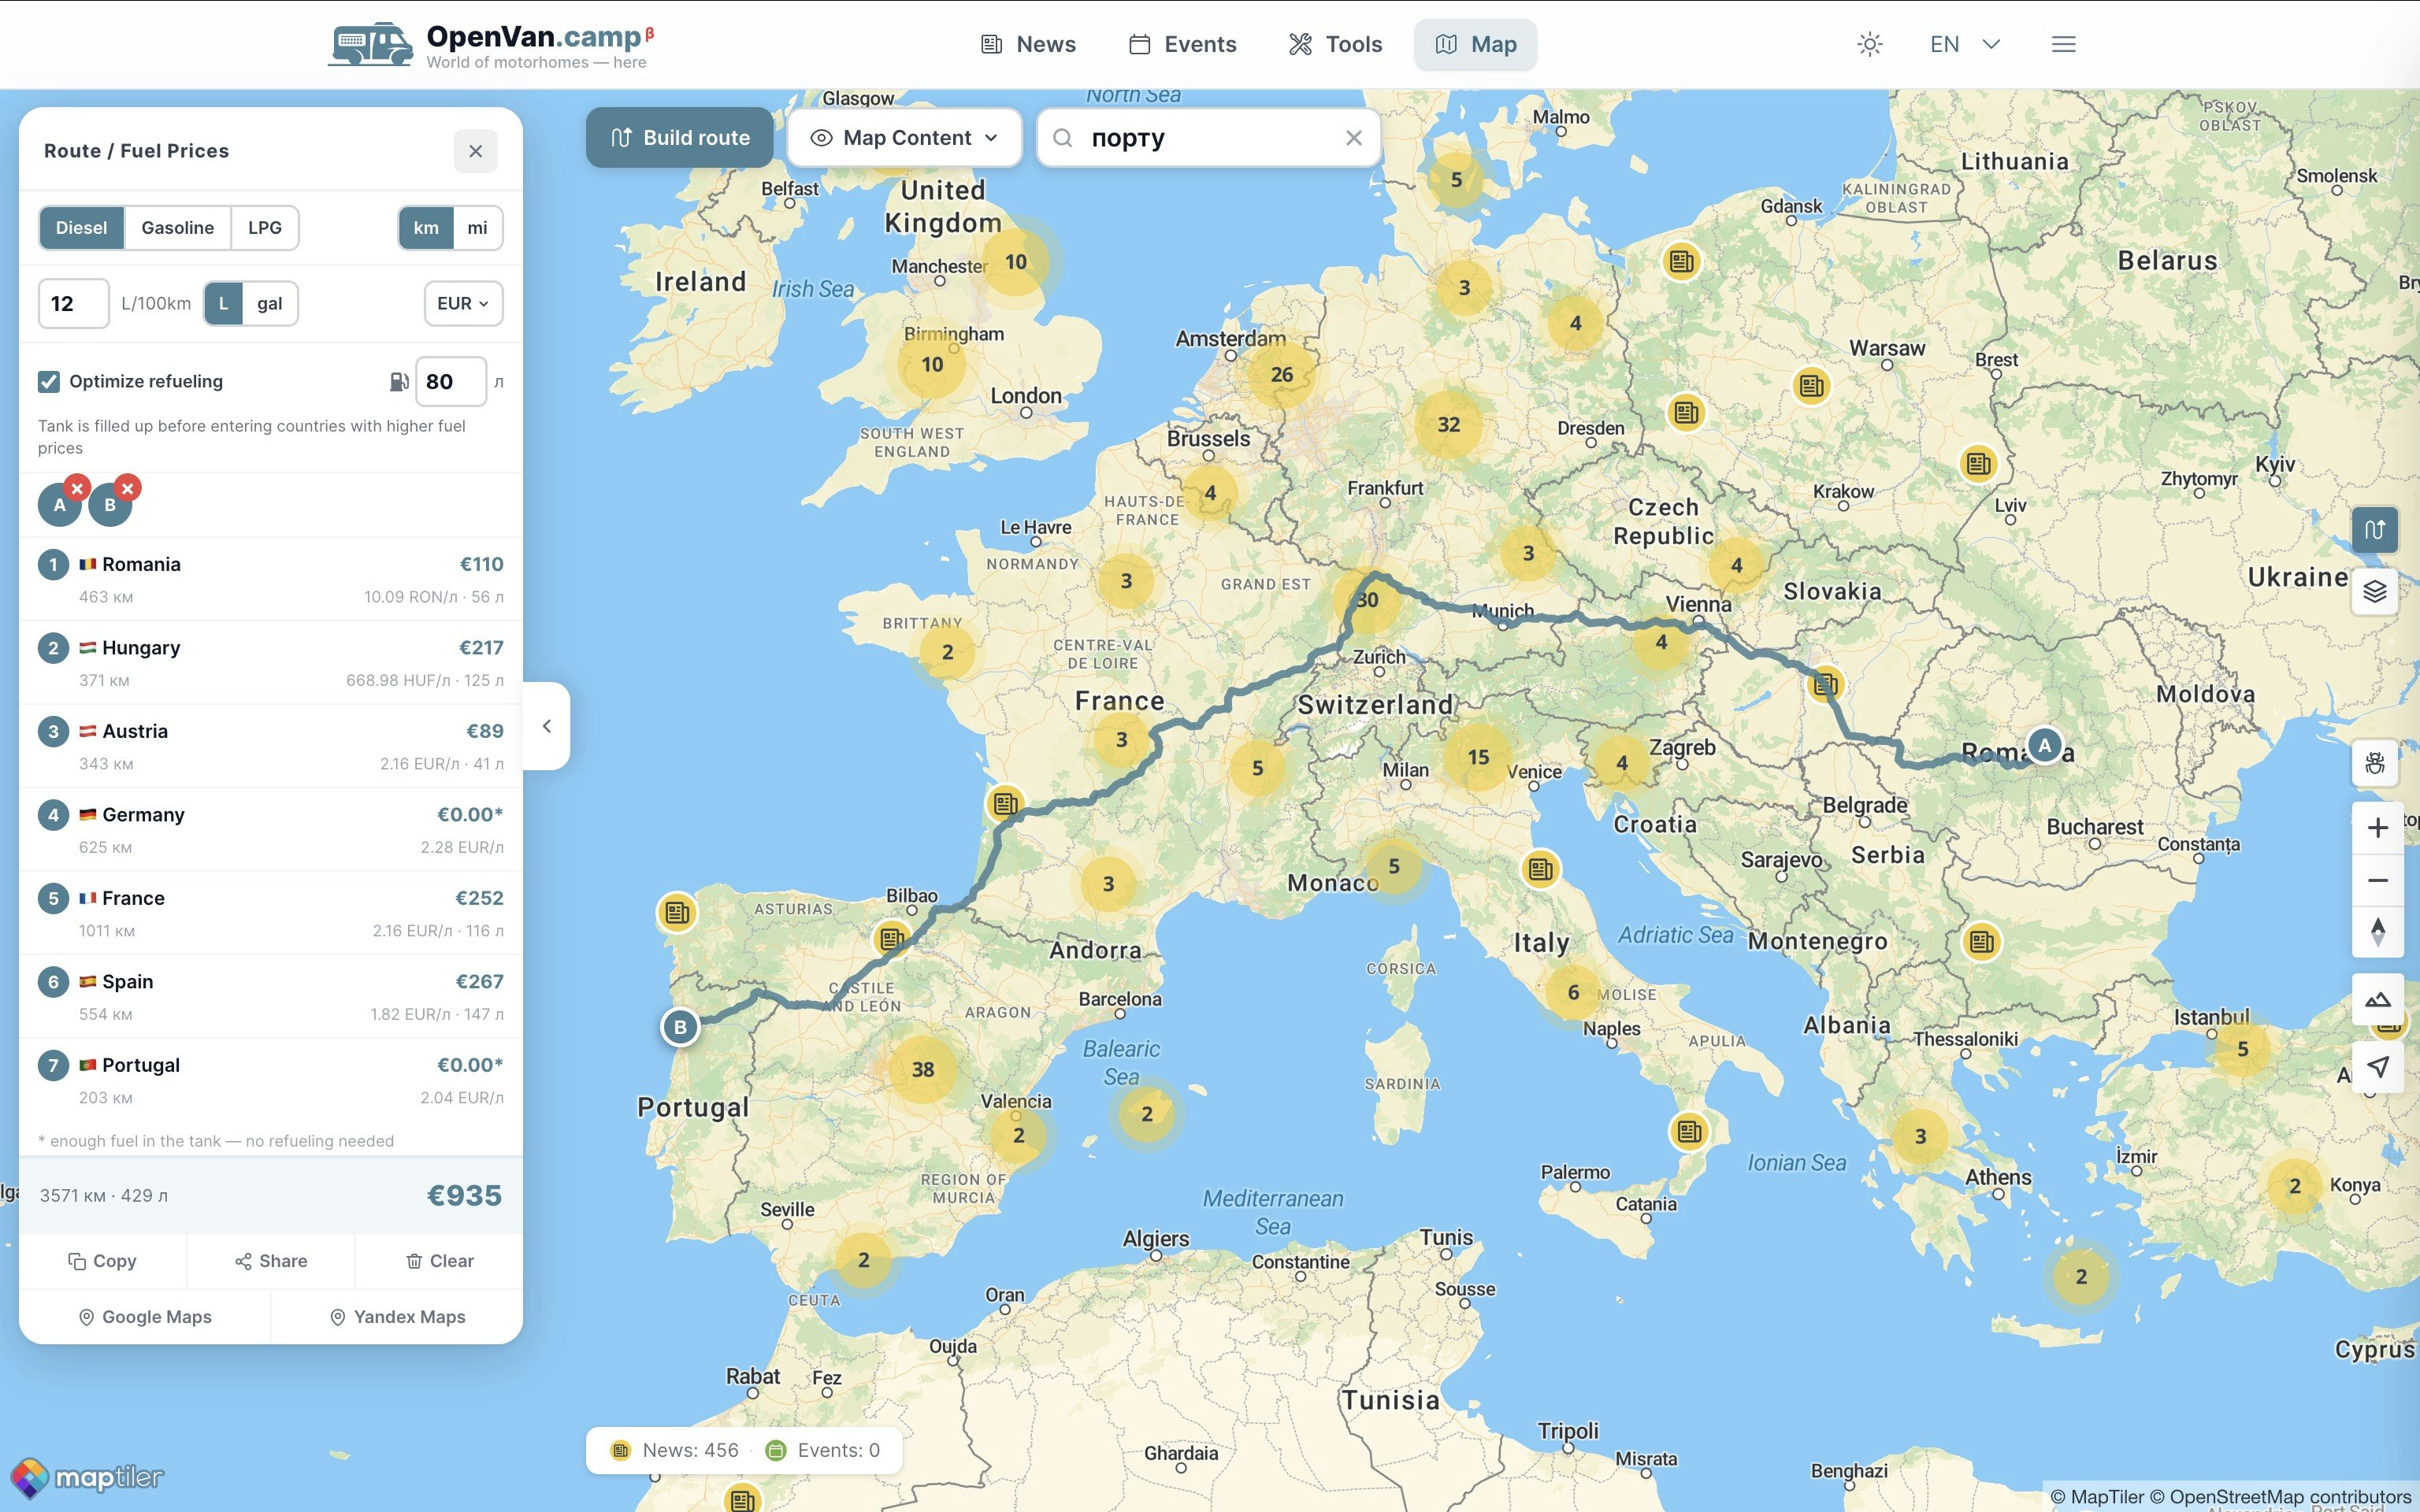
Task: Open the map layers icon
Action: [2375, 591]
